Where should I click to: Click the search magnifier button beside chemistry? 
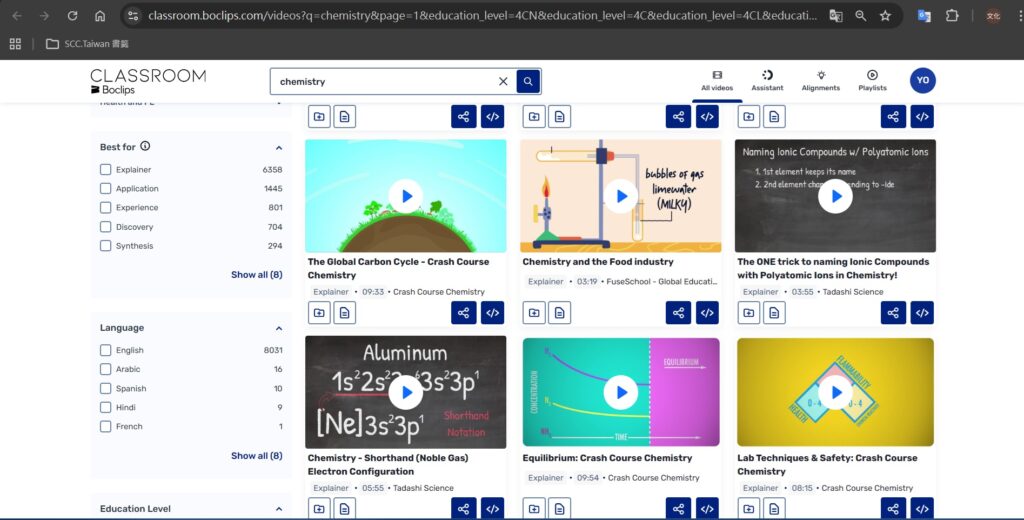[x=528, y=81]
